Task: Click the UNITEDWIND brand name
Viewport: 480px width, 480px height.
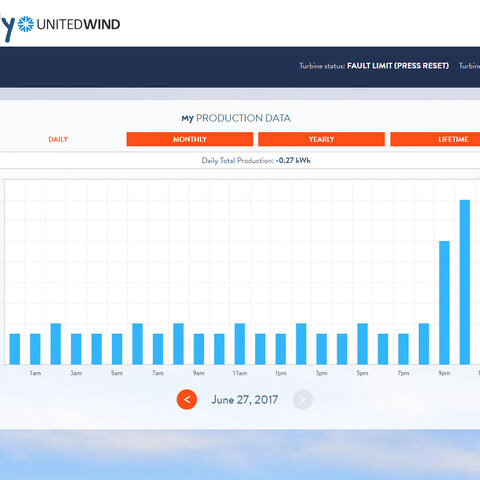Action: coord(78,24)
